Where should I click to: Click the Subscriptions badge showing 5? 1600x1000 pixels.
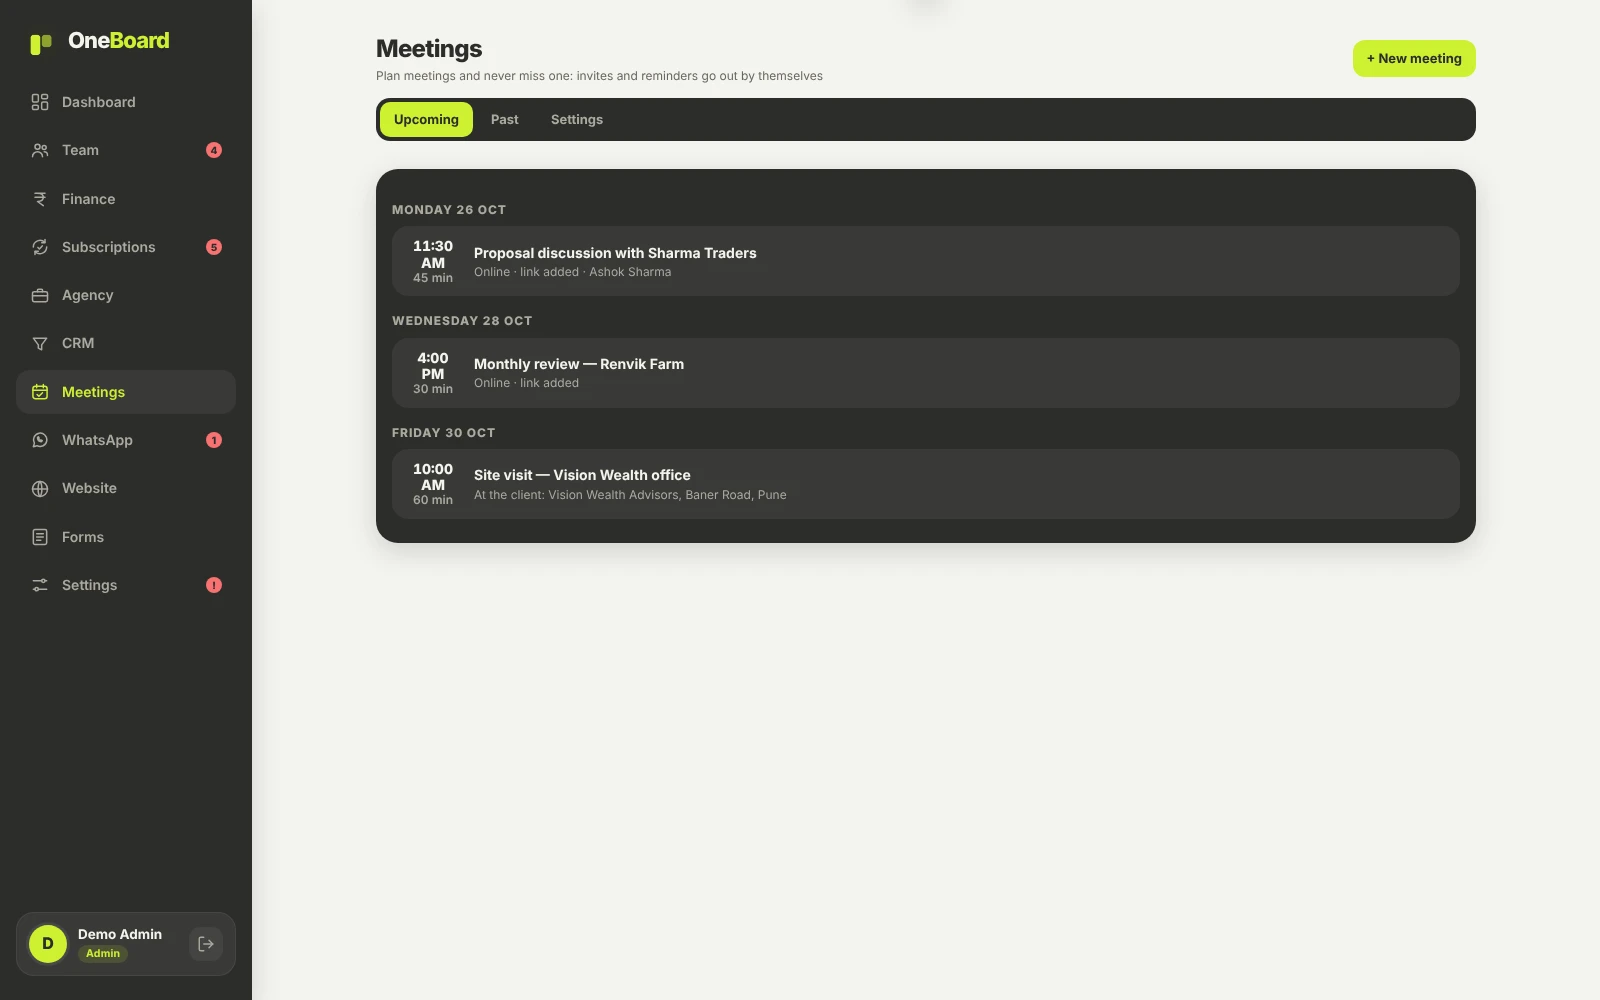pyautogui.click(x=214, y=247)
